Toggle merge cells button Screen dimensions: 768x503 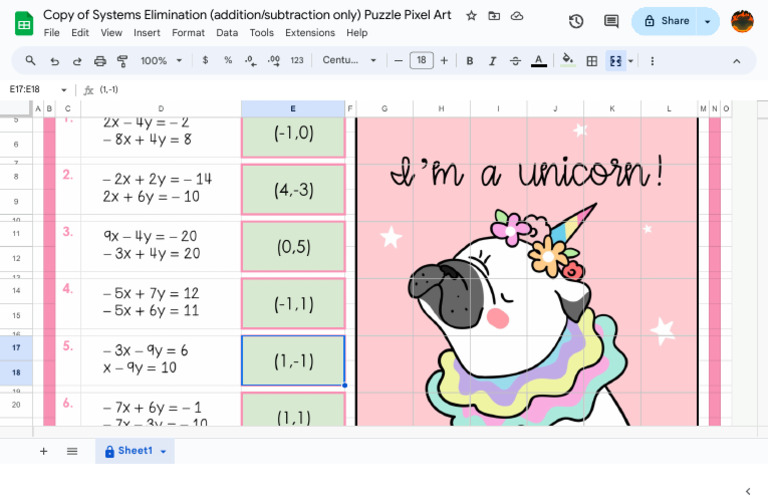(x=616, y=61)
